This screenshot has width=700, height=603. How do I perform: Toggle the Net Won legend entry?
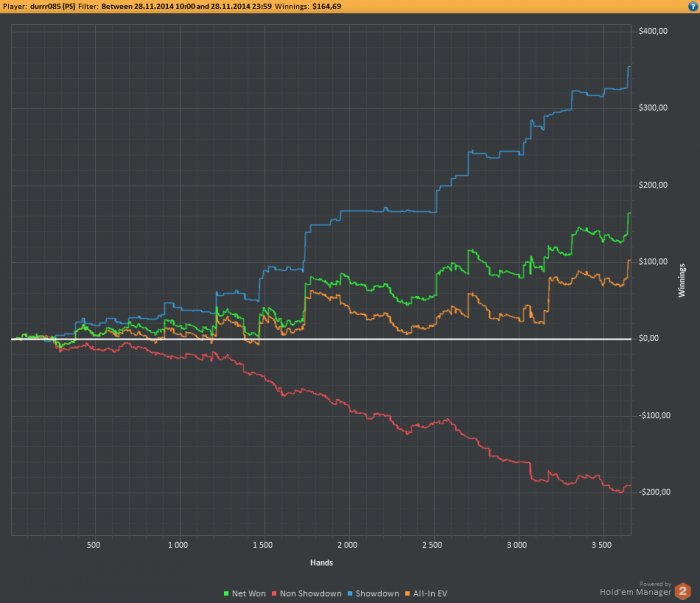245,594
